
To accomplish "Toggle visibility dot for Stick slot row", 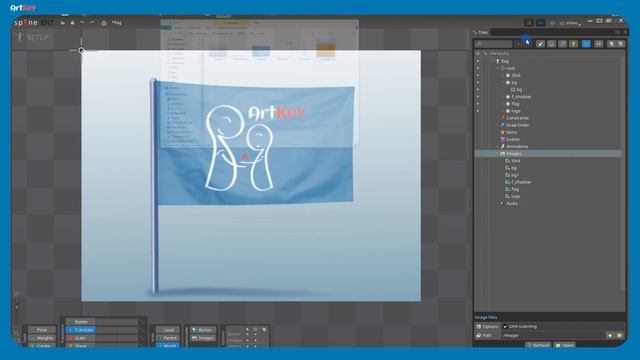I will tap(478, 76).
